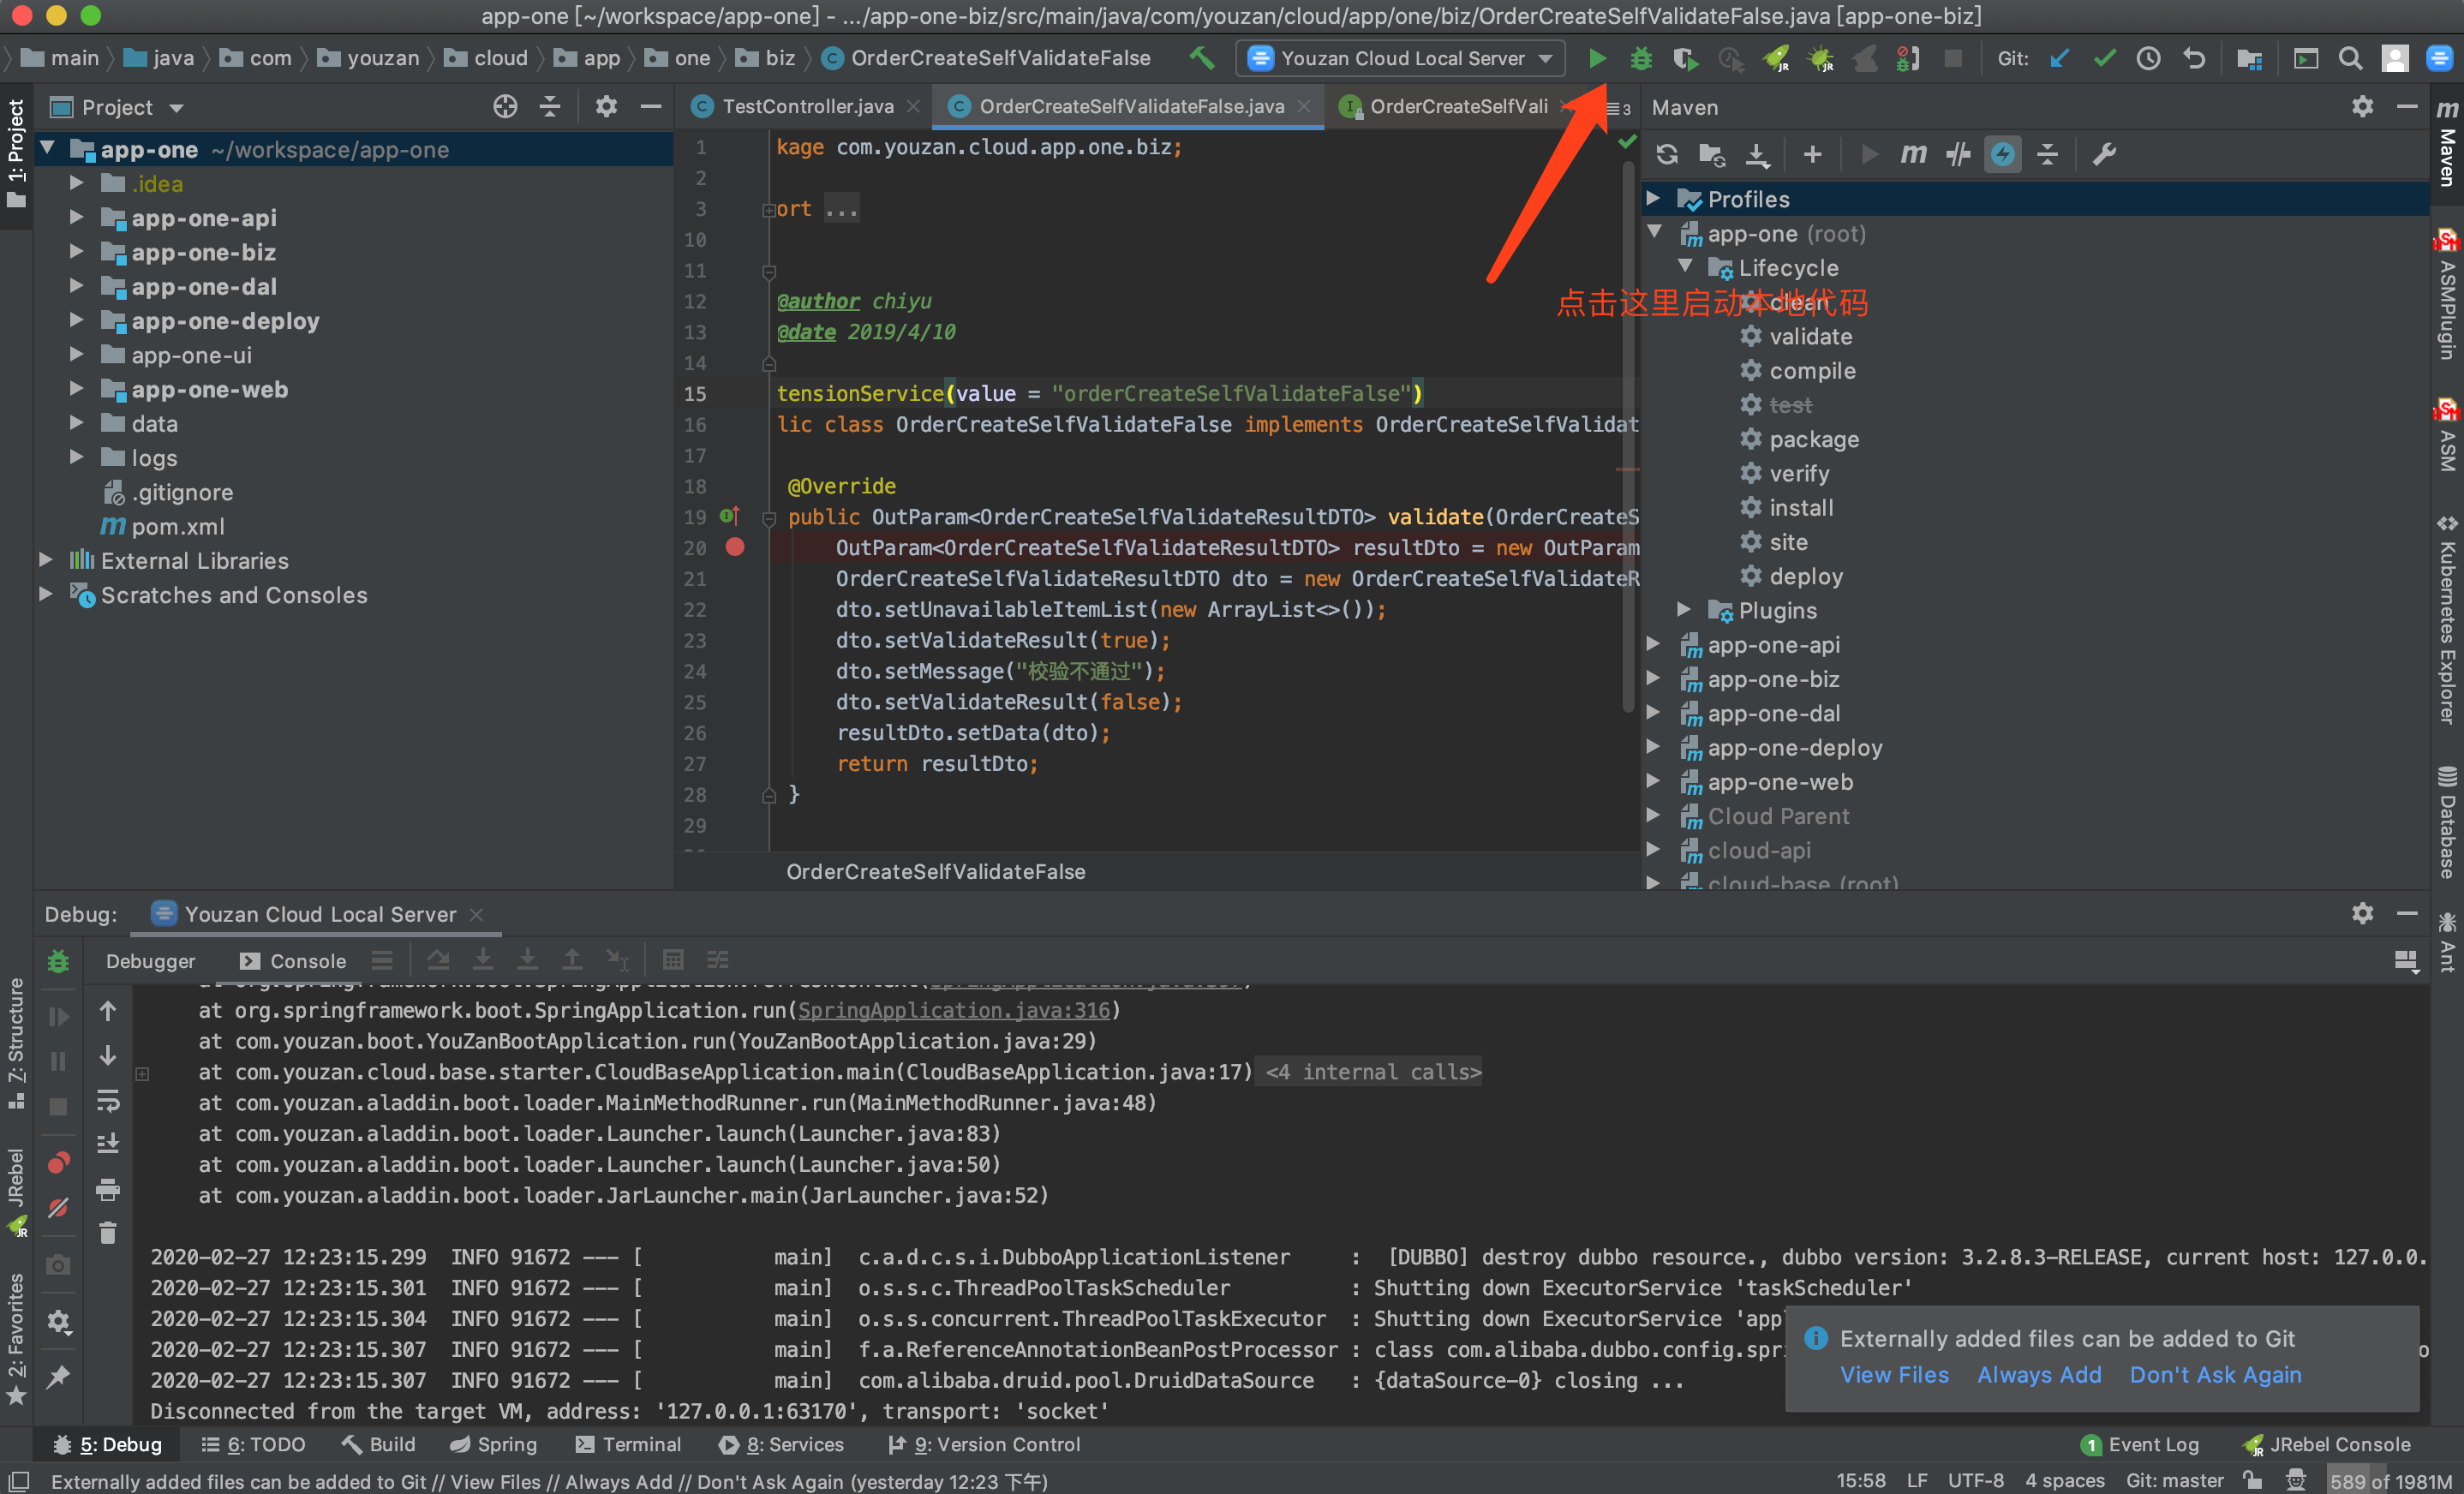Add Maven project with plus icon
This screenshot has width=2464, height=1494.
(x=1812, y=154)
